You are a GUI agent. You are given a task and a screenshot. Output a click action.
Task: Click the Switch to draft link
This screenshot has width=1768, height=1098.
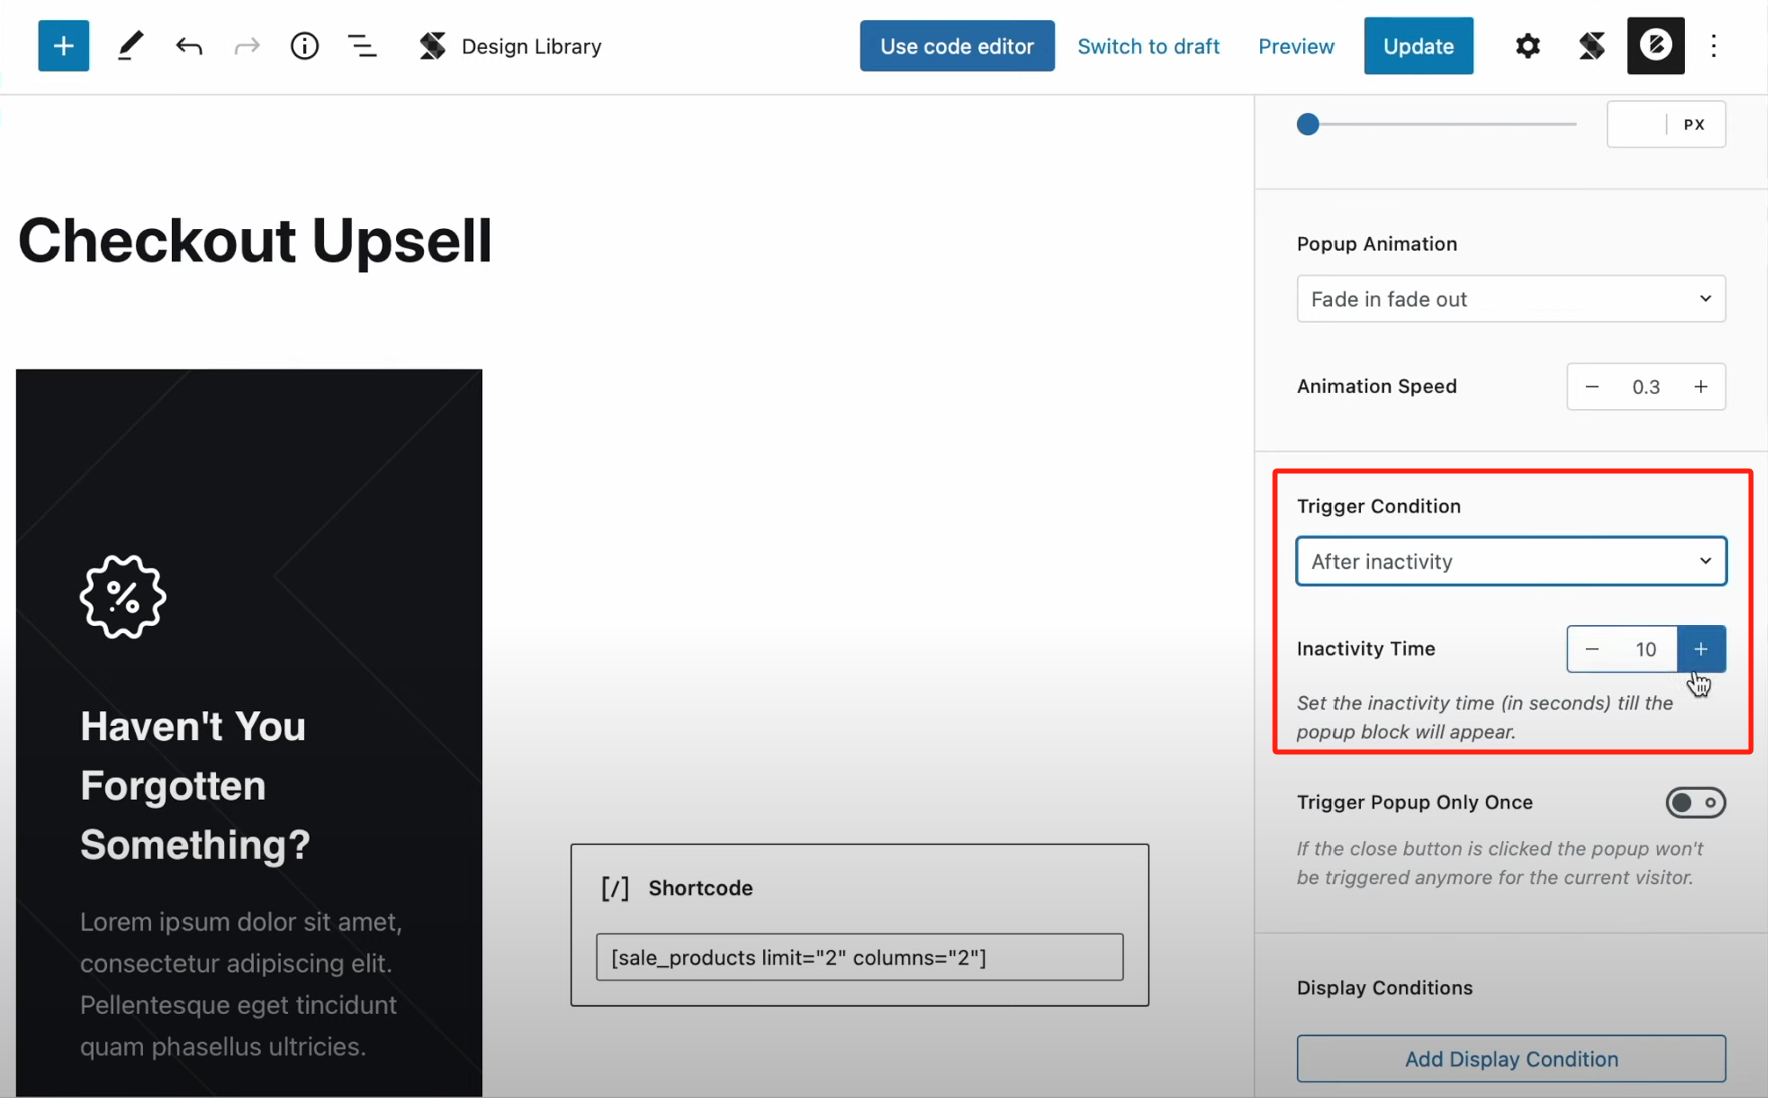(x=1148, y=45)
